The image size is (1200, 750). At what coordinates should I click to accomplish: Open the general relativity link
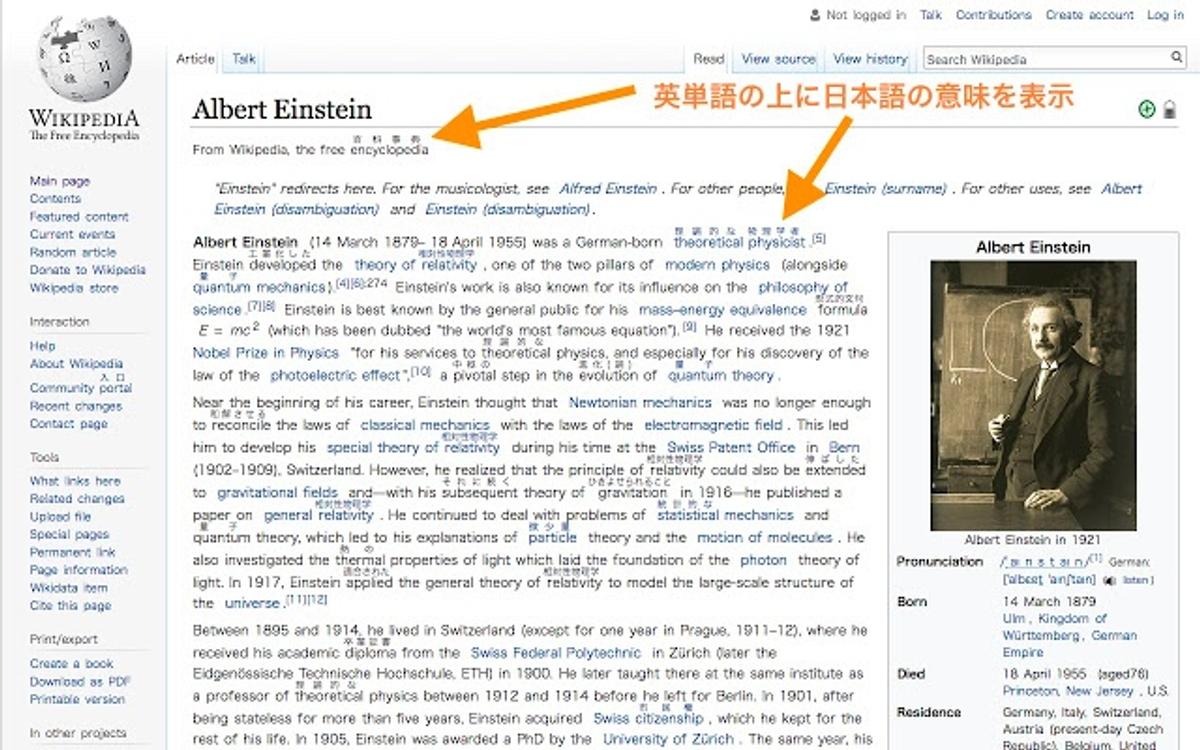(318, 515)
